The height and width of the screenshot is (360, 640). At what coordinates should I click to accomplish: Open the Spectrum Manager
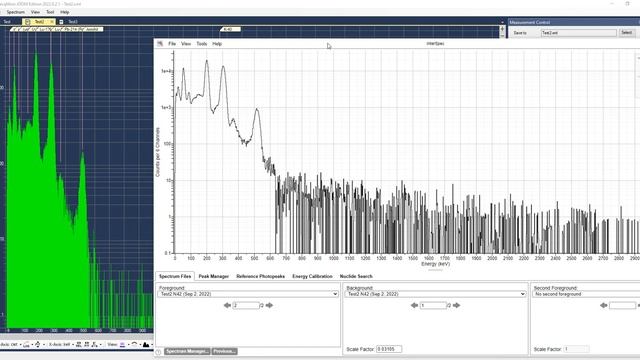187,351
